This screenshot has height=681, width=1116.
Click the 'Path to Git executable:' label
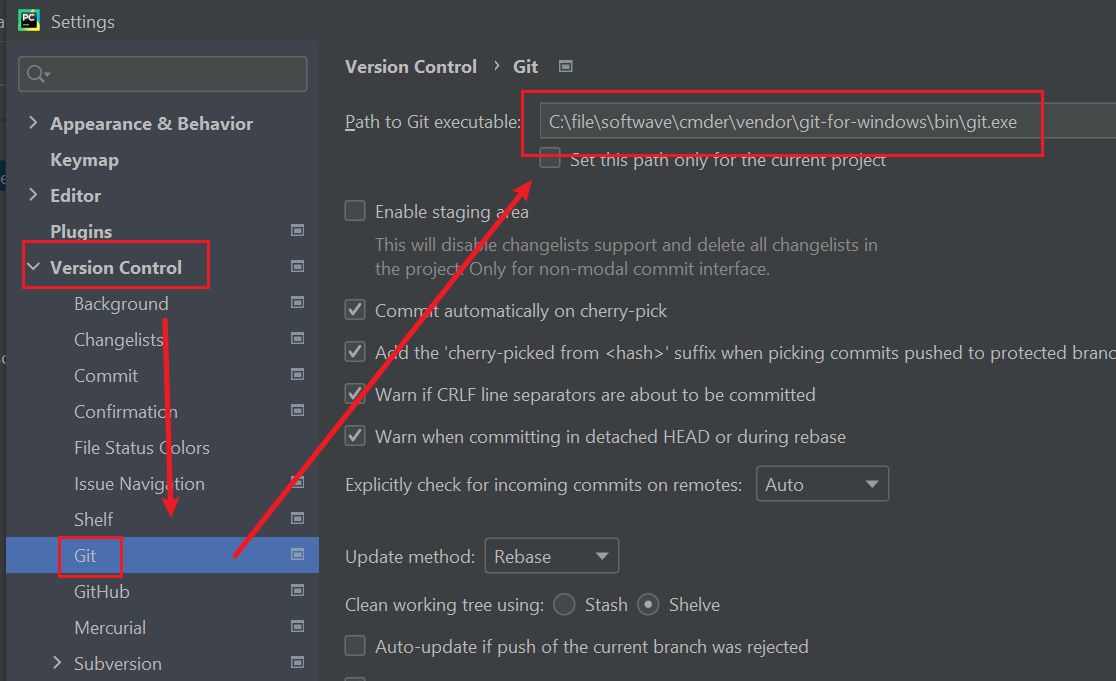tap(433, 122)
